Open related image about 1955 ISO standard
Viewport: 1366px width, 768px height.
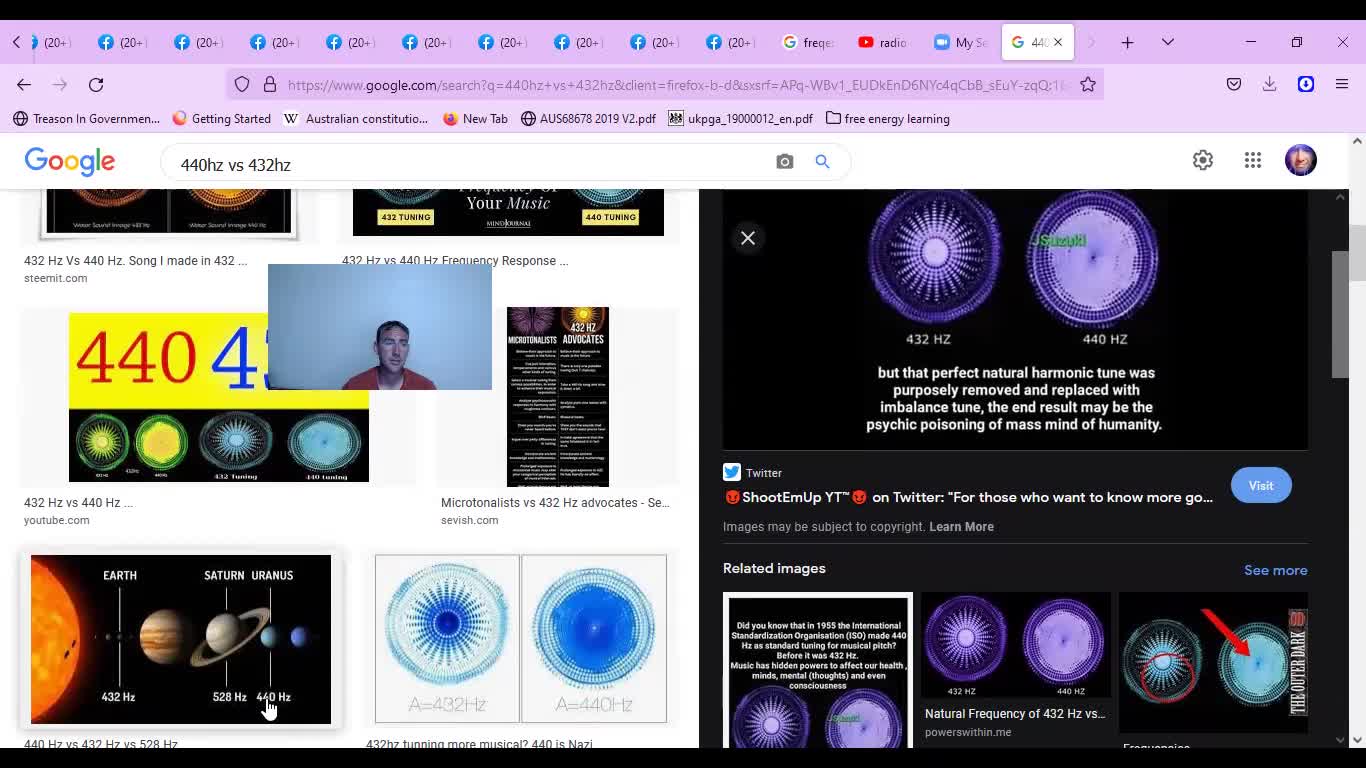[818, 670]
